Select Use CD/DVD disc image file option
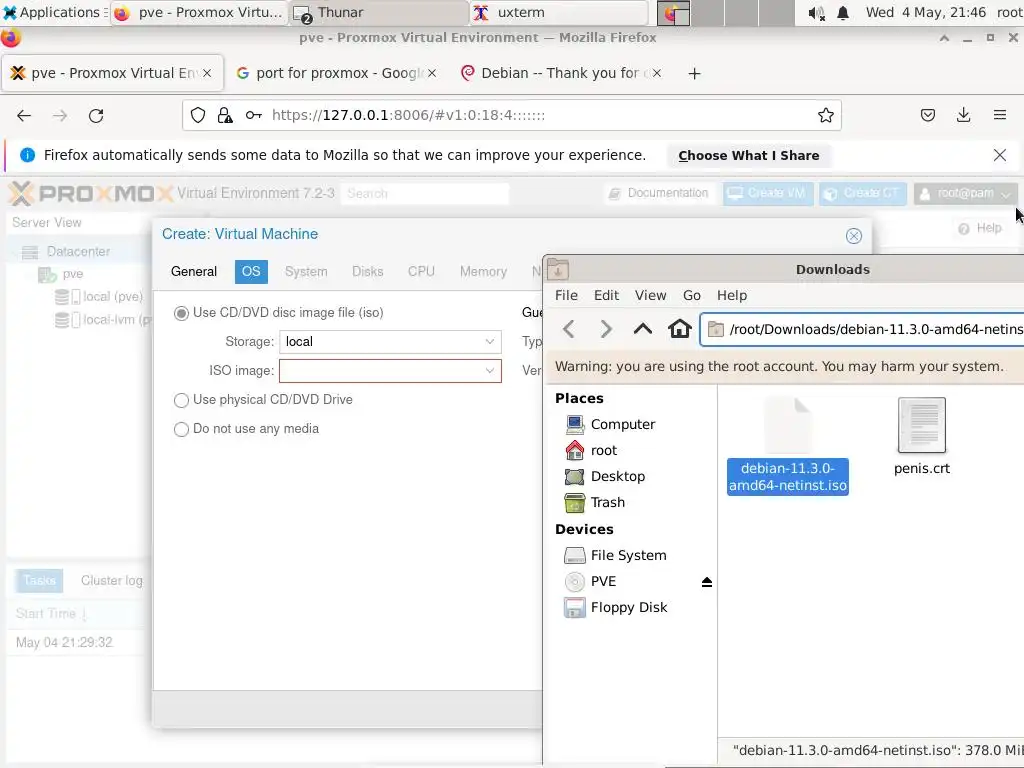The height and width of the screenshot is (768, 1024). 181,313
